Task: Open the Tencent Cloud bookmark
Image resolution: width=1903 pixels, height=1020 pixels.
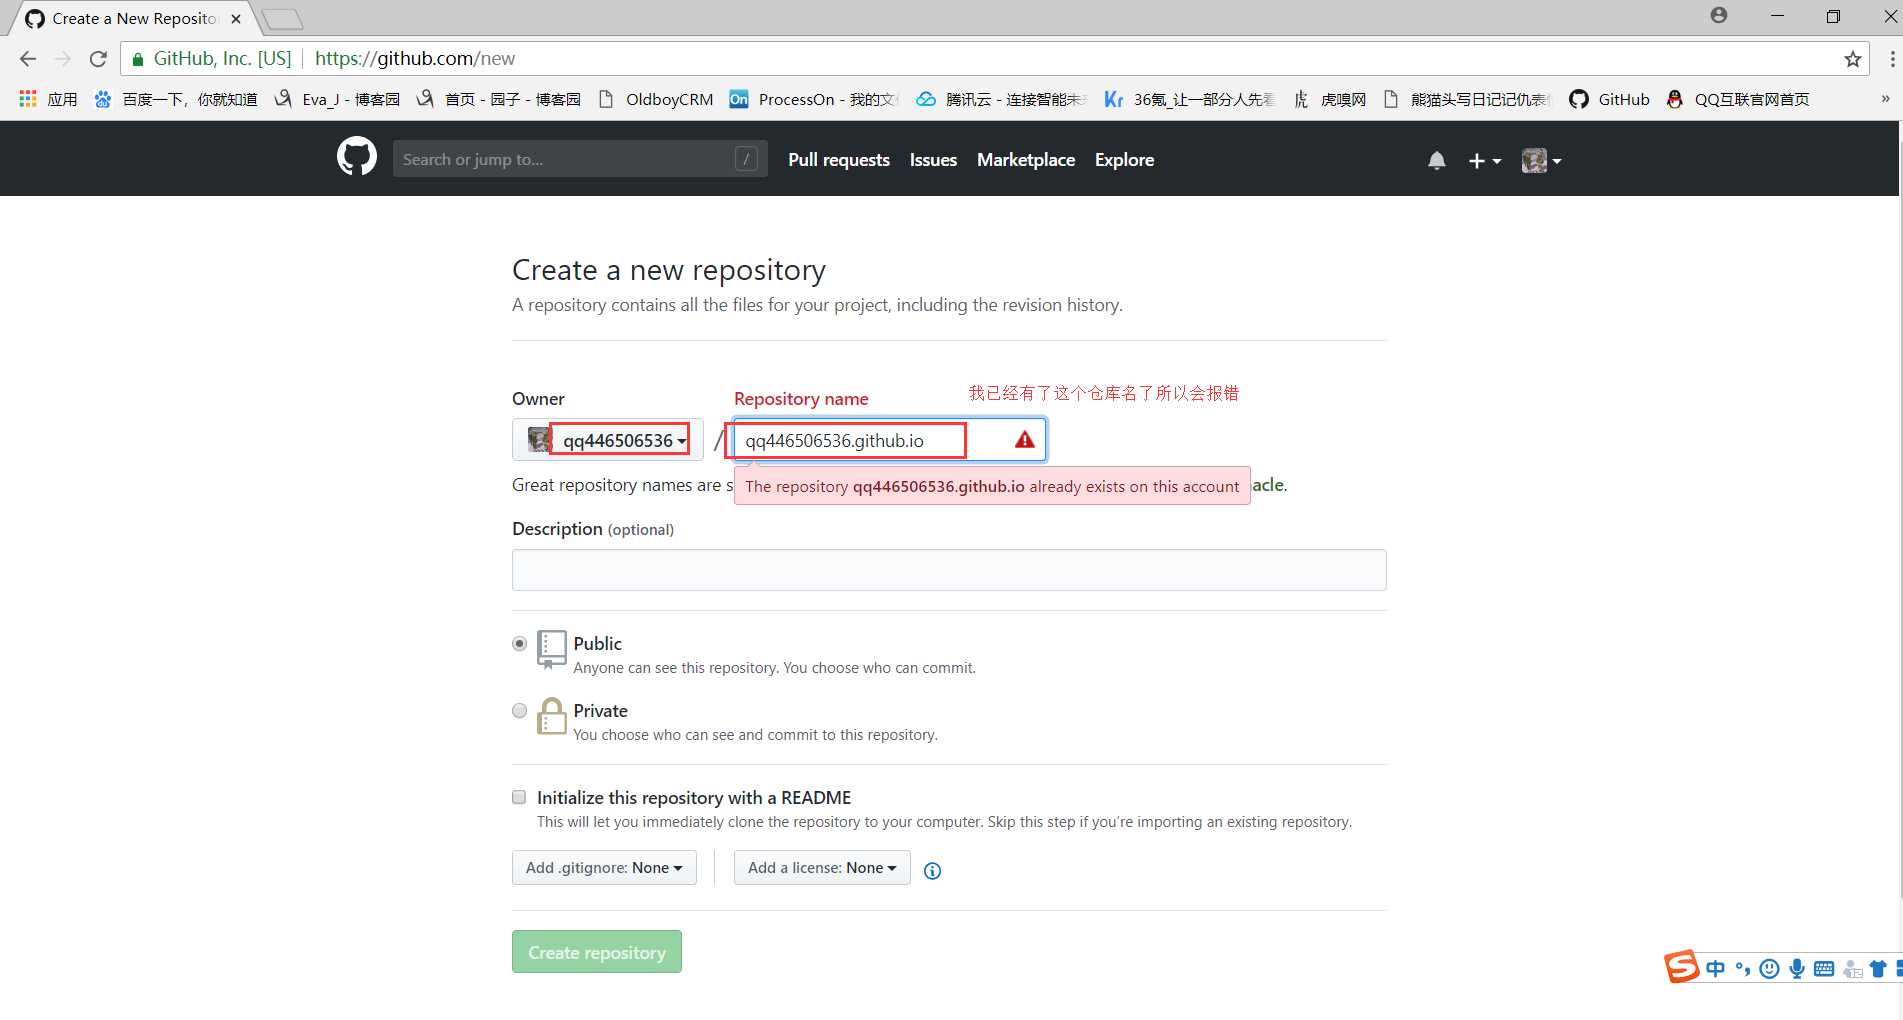Action: tap(1002, 99)
